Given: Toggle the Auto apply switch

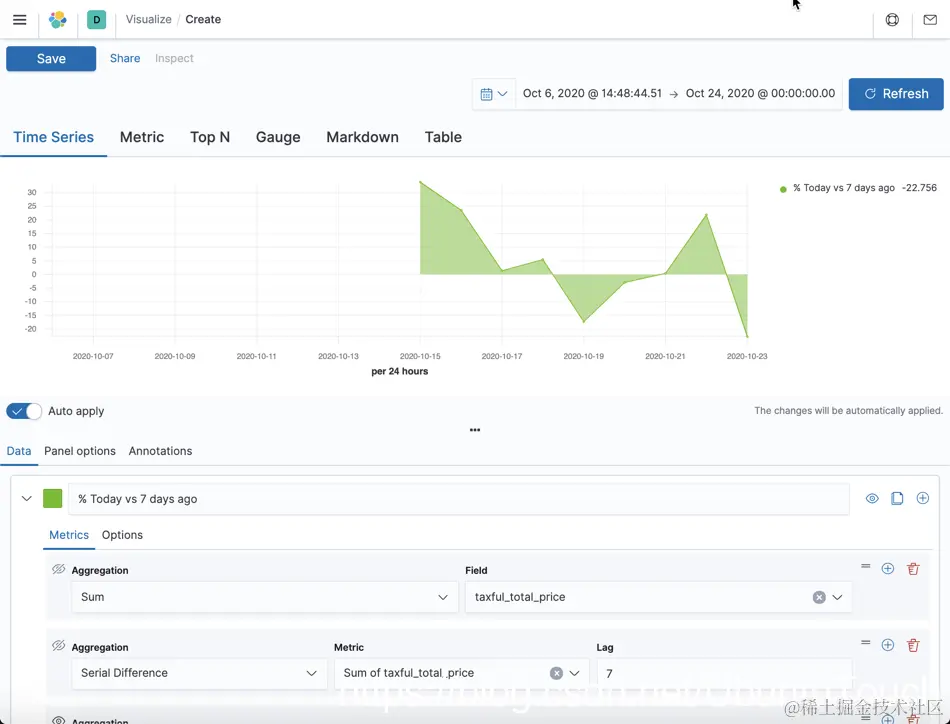Looking at the screenshot, I should click(x=24, y=411).
